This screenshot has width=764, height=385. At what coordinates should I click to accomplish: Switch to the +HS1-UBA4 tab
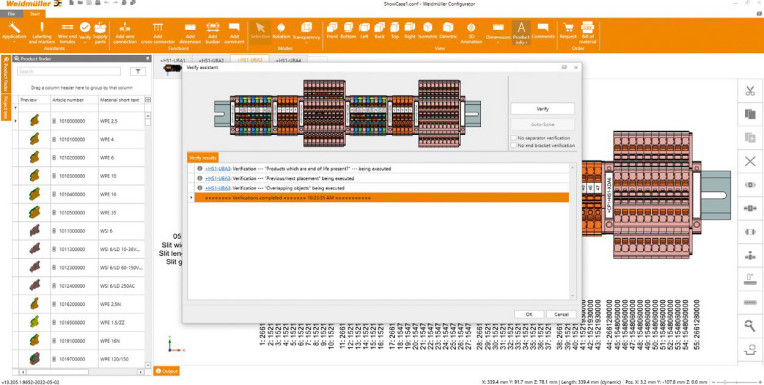(x=288, y=60)
